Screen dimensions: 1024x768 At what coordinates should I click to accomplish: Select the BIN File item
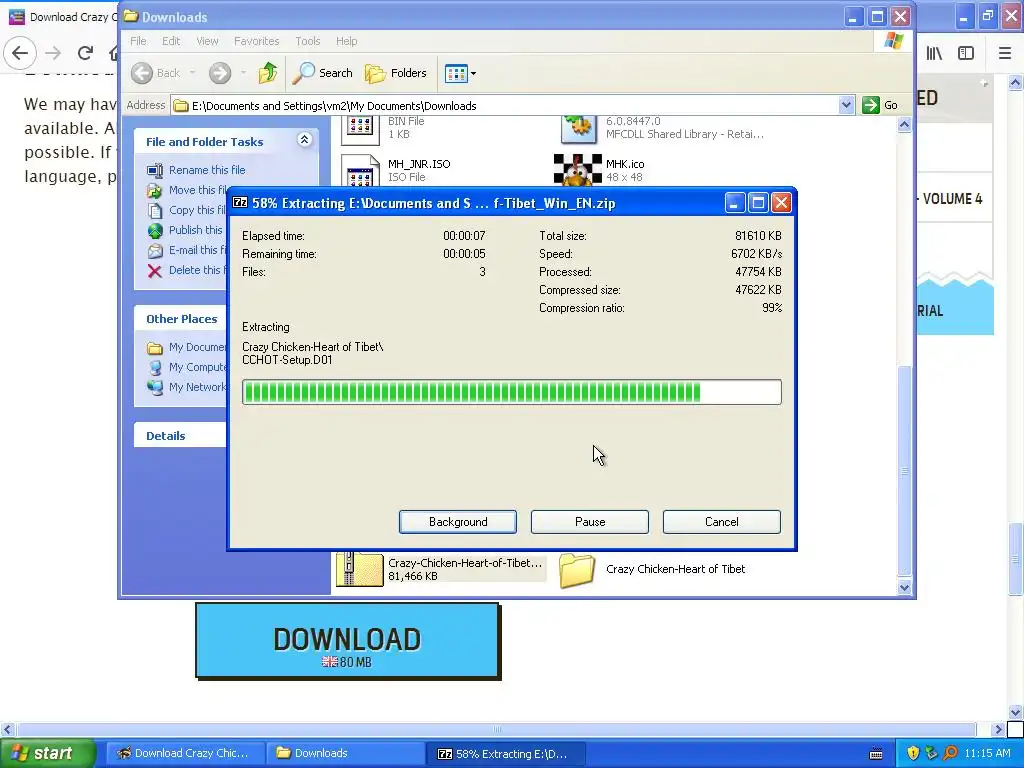pos(384,129)
